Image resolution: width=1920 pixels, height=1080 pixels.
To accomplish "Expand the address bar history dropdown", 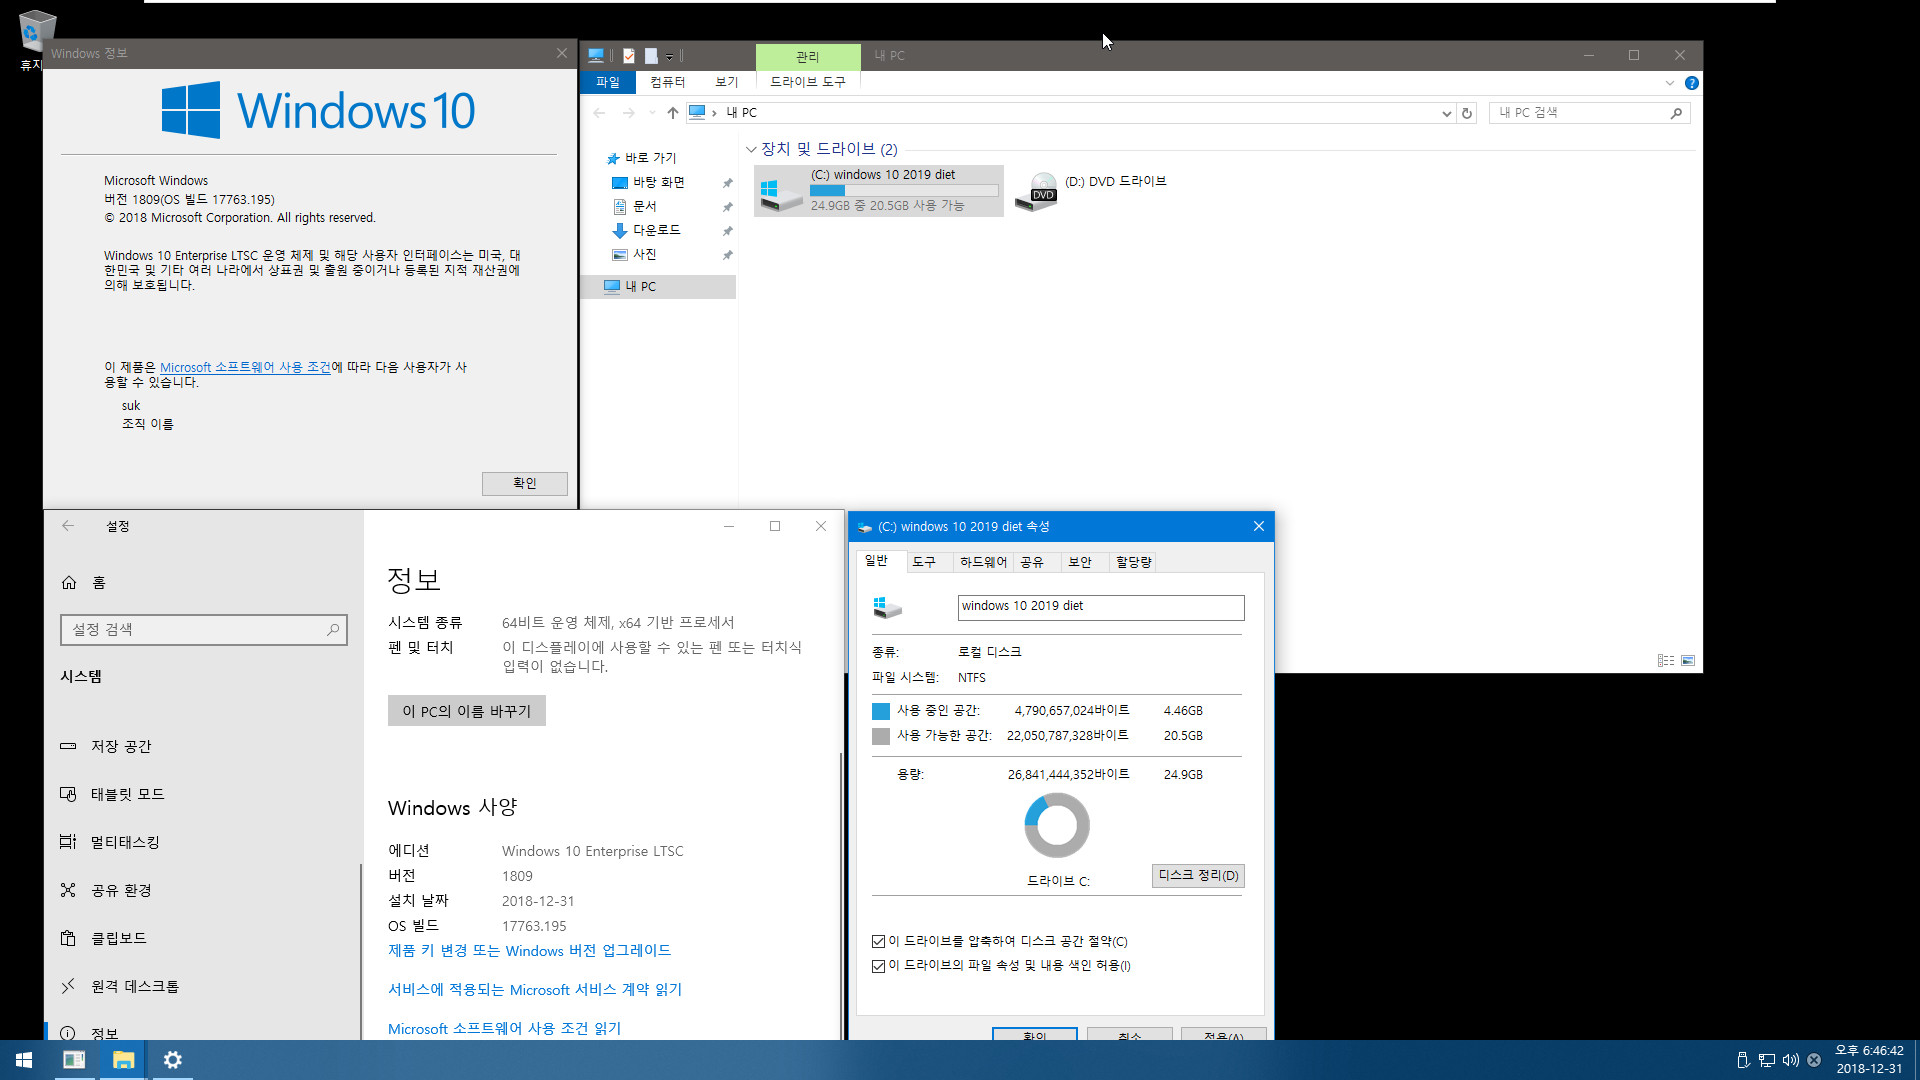I will (x=1446, y=113).
